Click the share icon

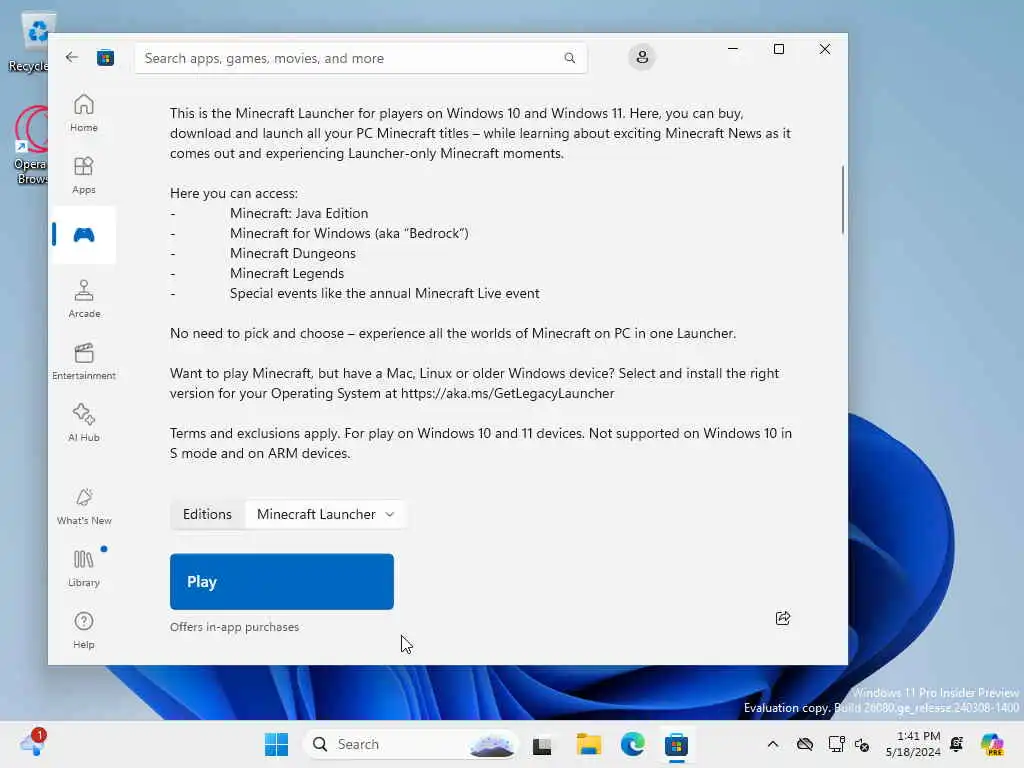[x=782, y=618]
